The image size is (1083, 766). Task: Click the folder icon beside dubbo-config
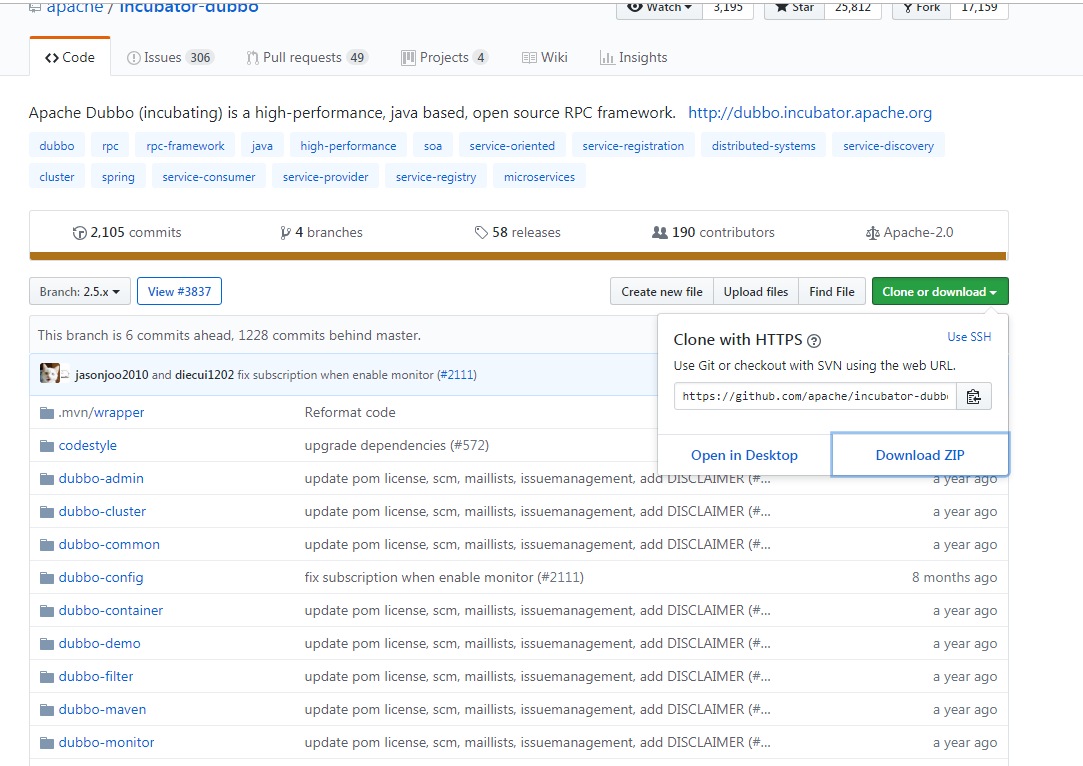coord(47,578)
